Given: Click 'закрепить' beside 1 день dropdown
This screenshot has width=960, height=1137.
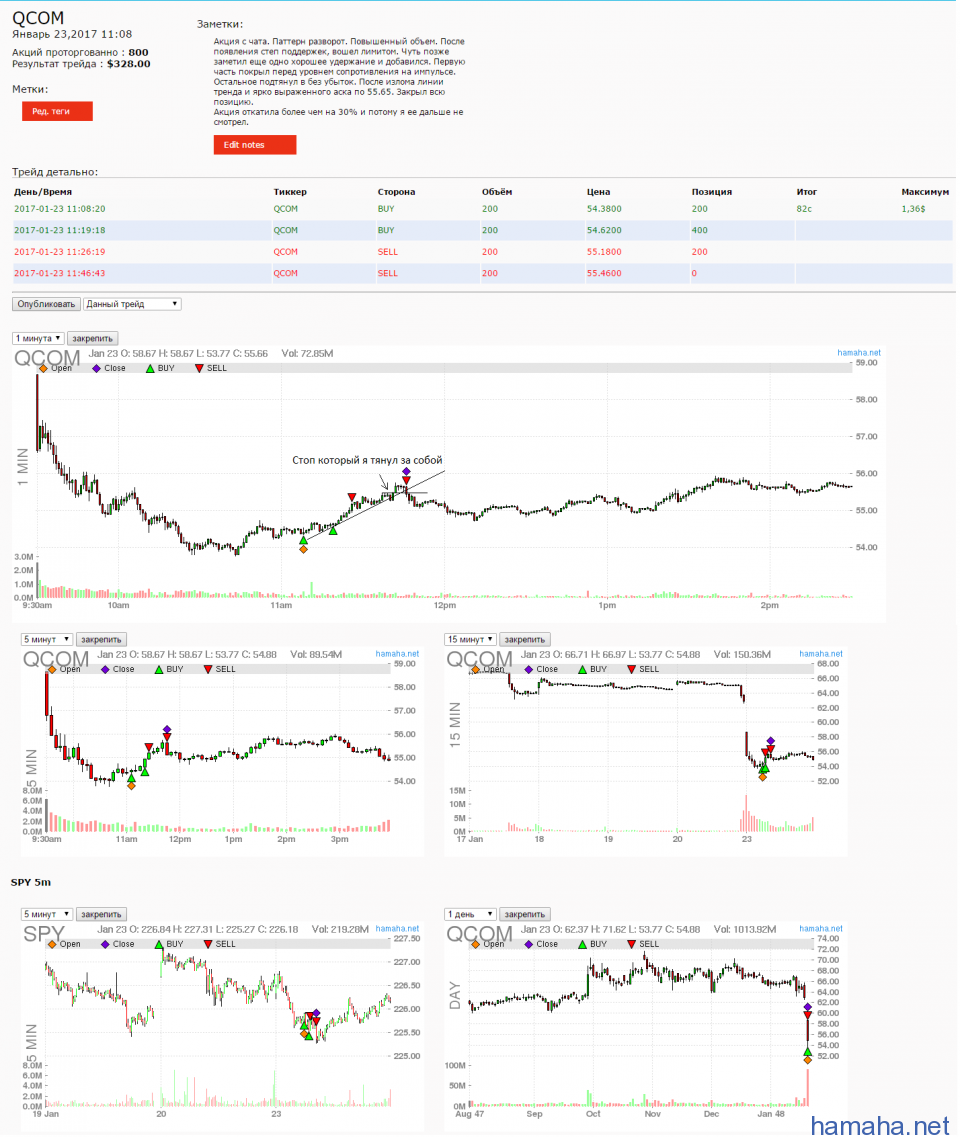Looking at the screenshot, I should [x=524, y=914].
